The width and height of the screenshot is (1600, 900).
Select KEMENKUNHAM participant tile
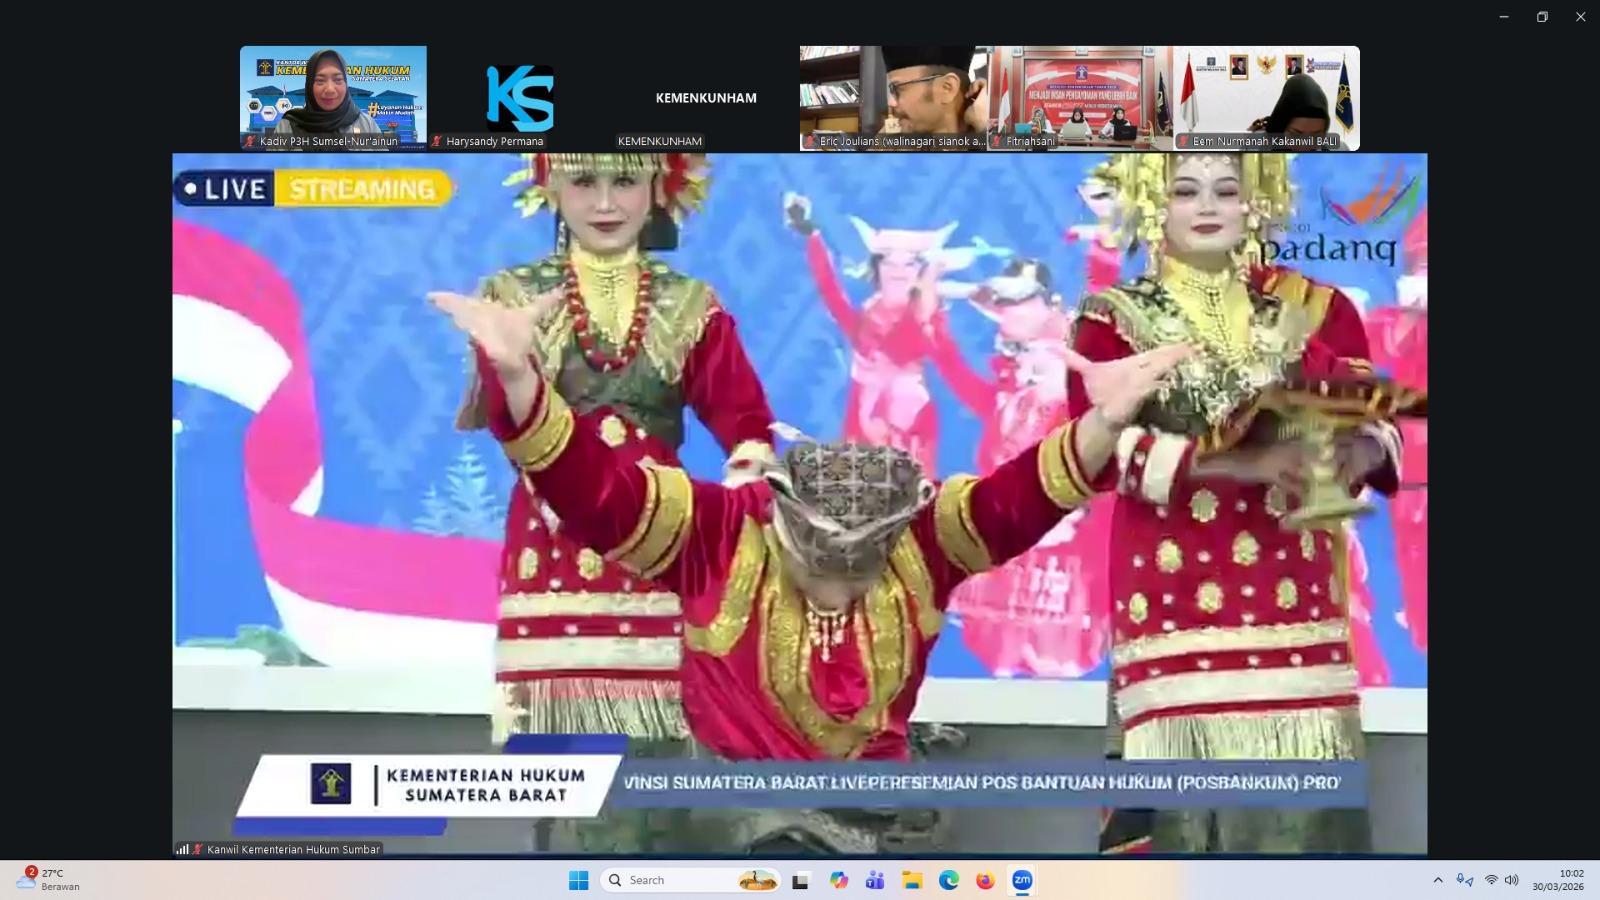point(706,97)
